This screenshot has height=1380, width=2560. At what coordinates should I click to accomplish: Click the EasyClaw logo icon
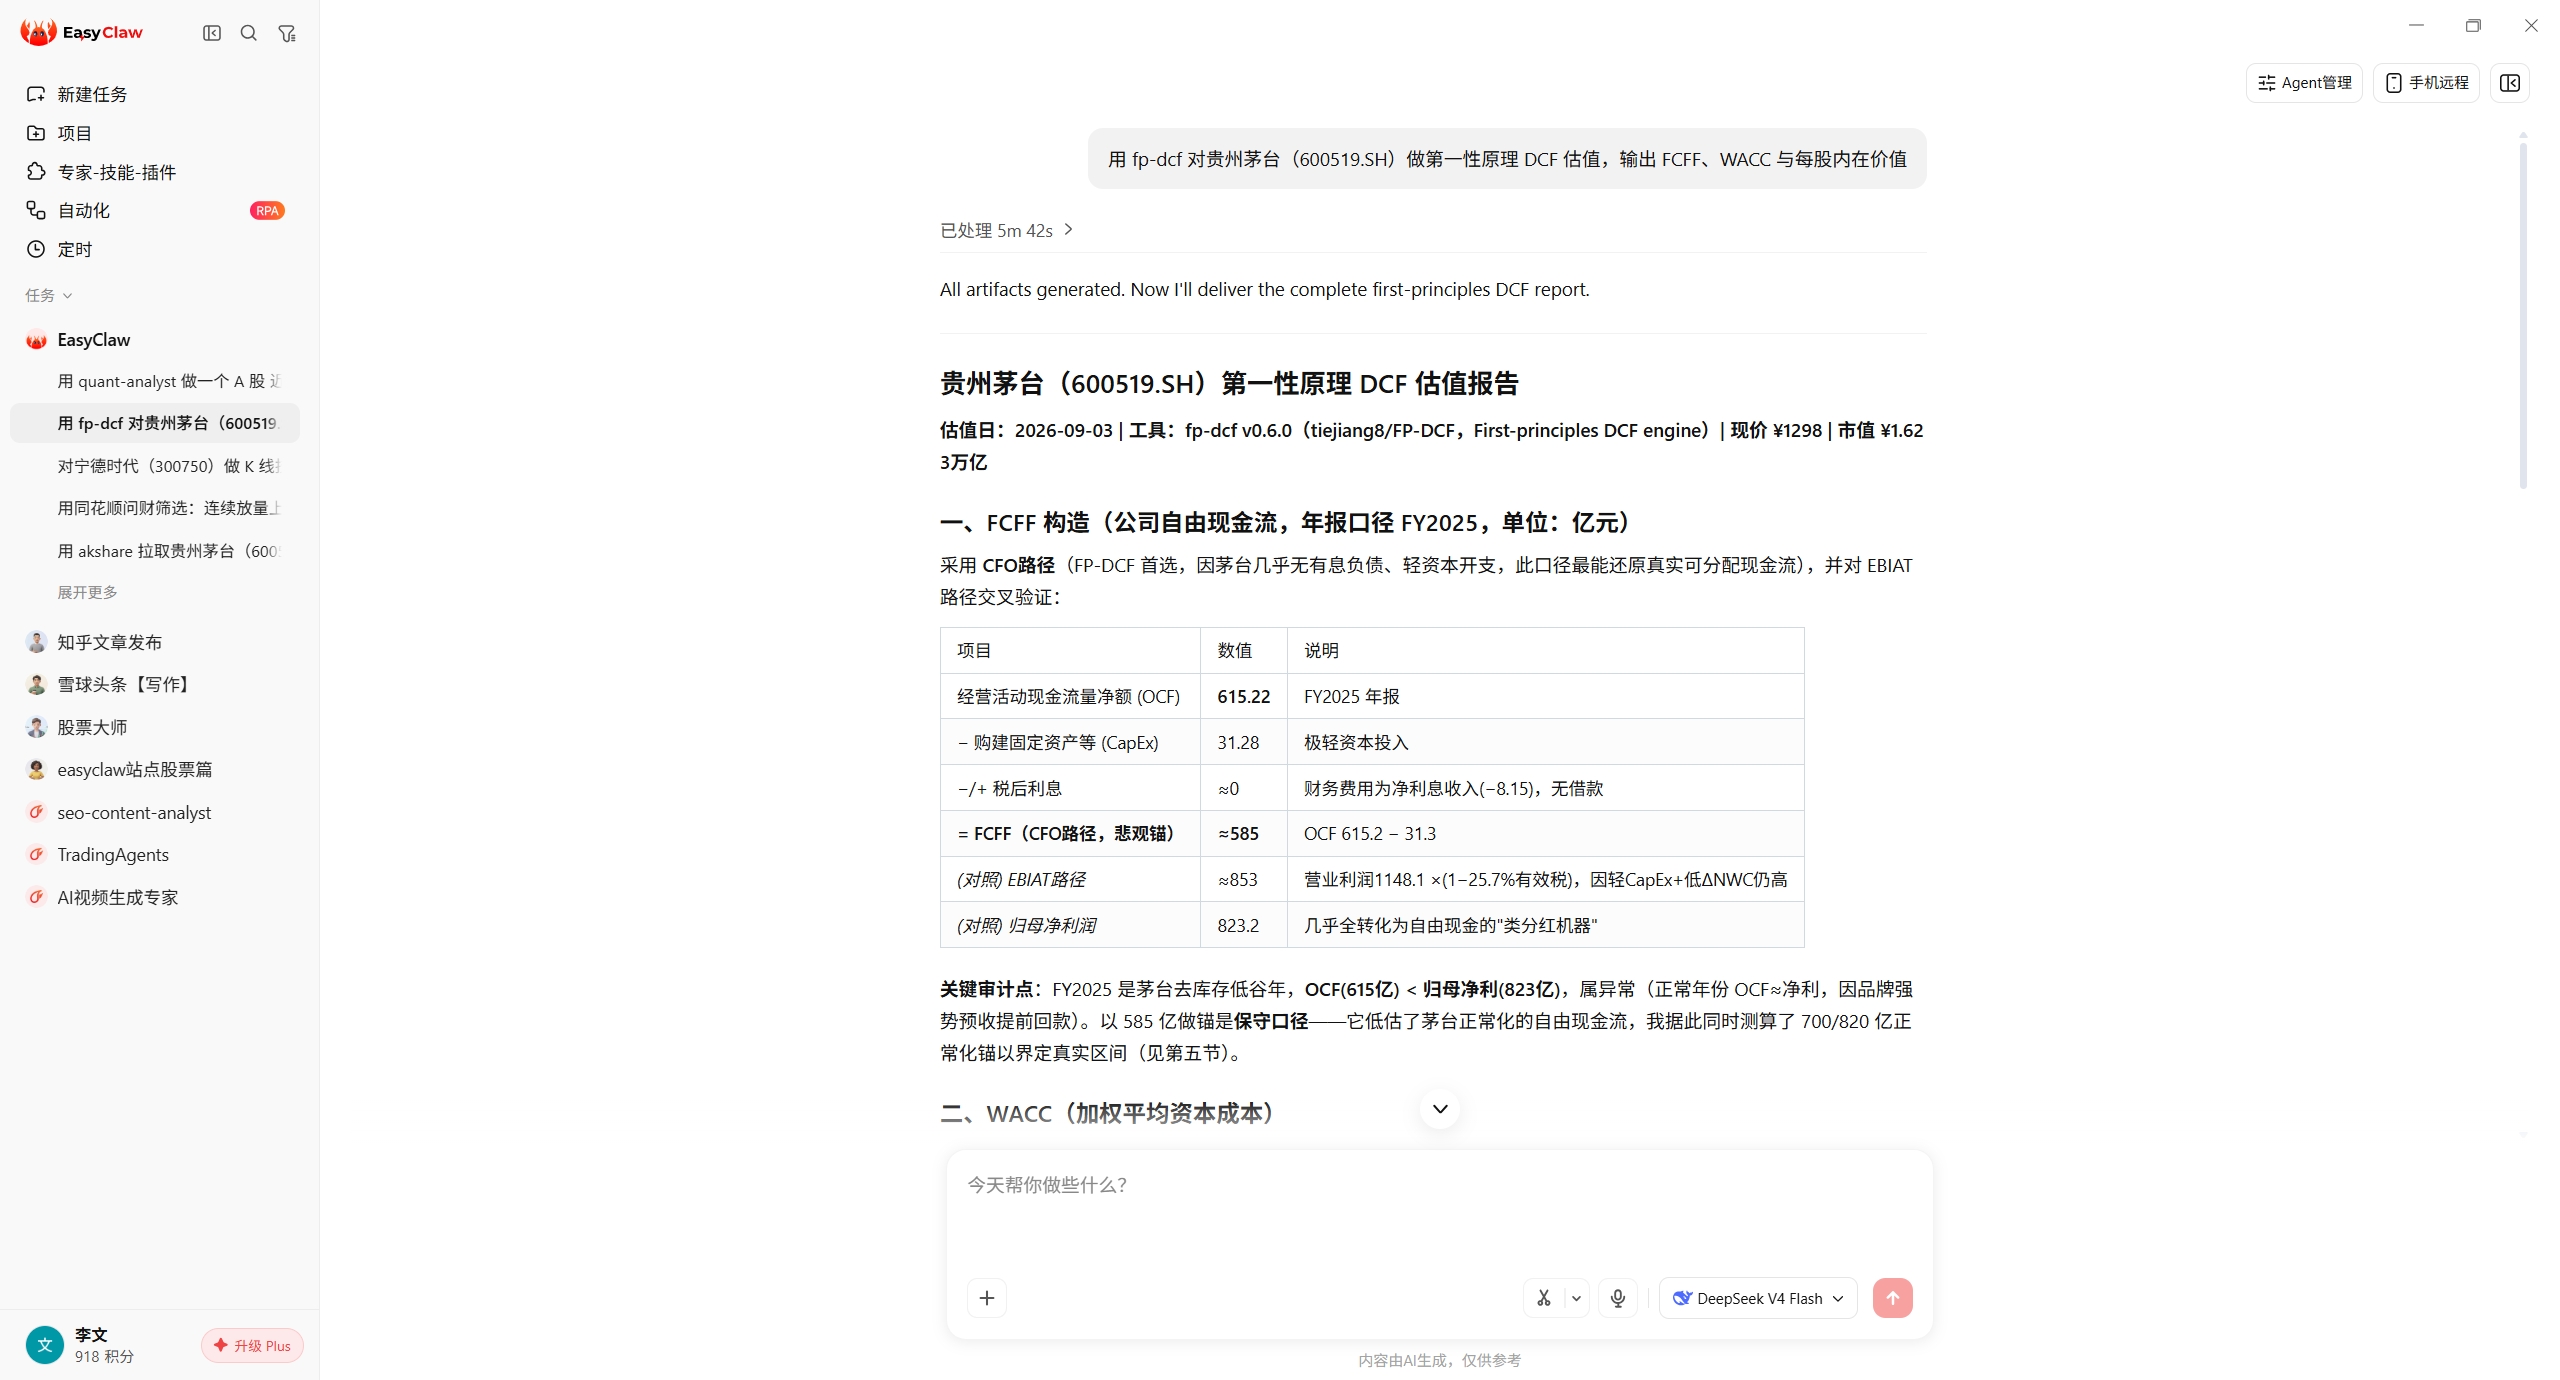[38, 32]
